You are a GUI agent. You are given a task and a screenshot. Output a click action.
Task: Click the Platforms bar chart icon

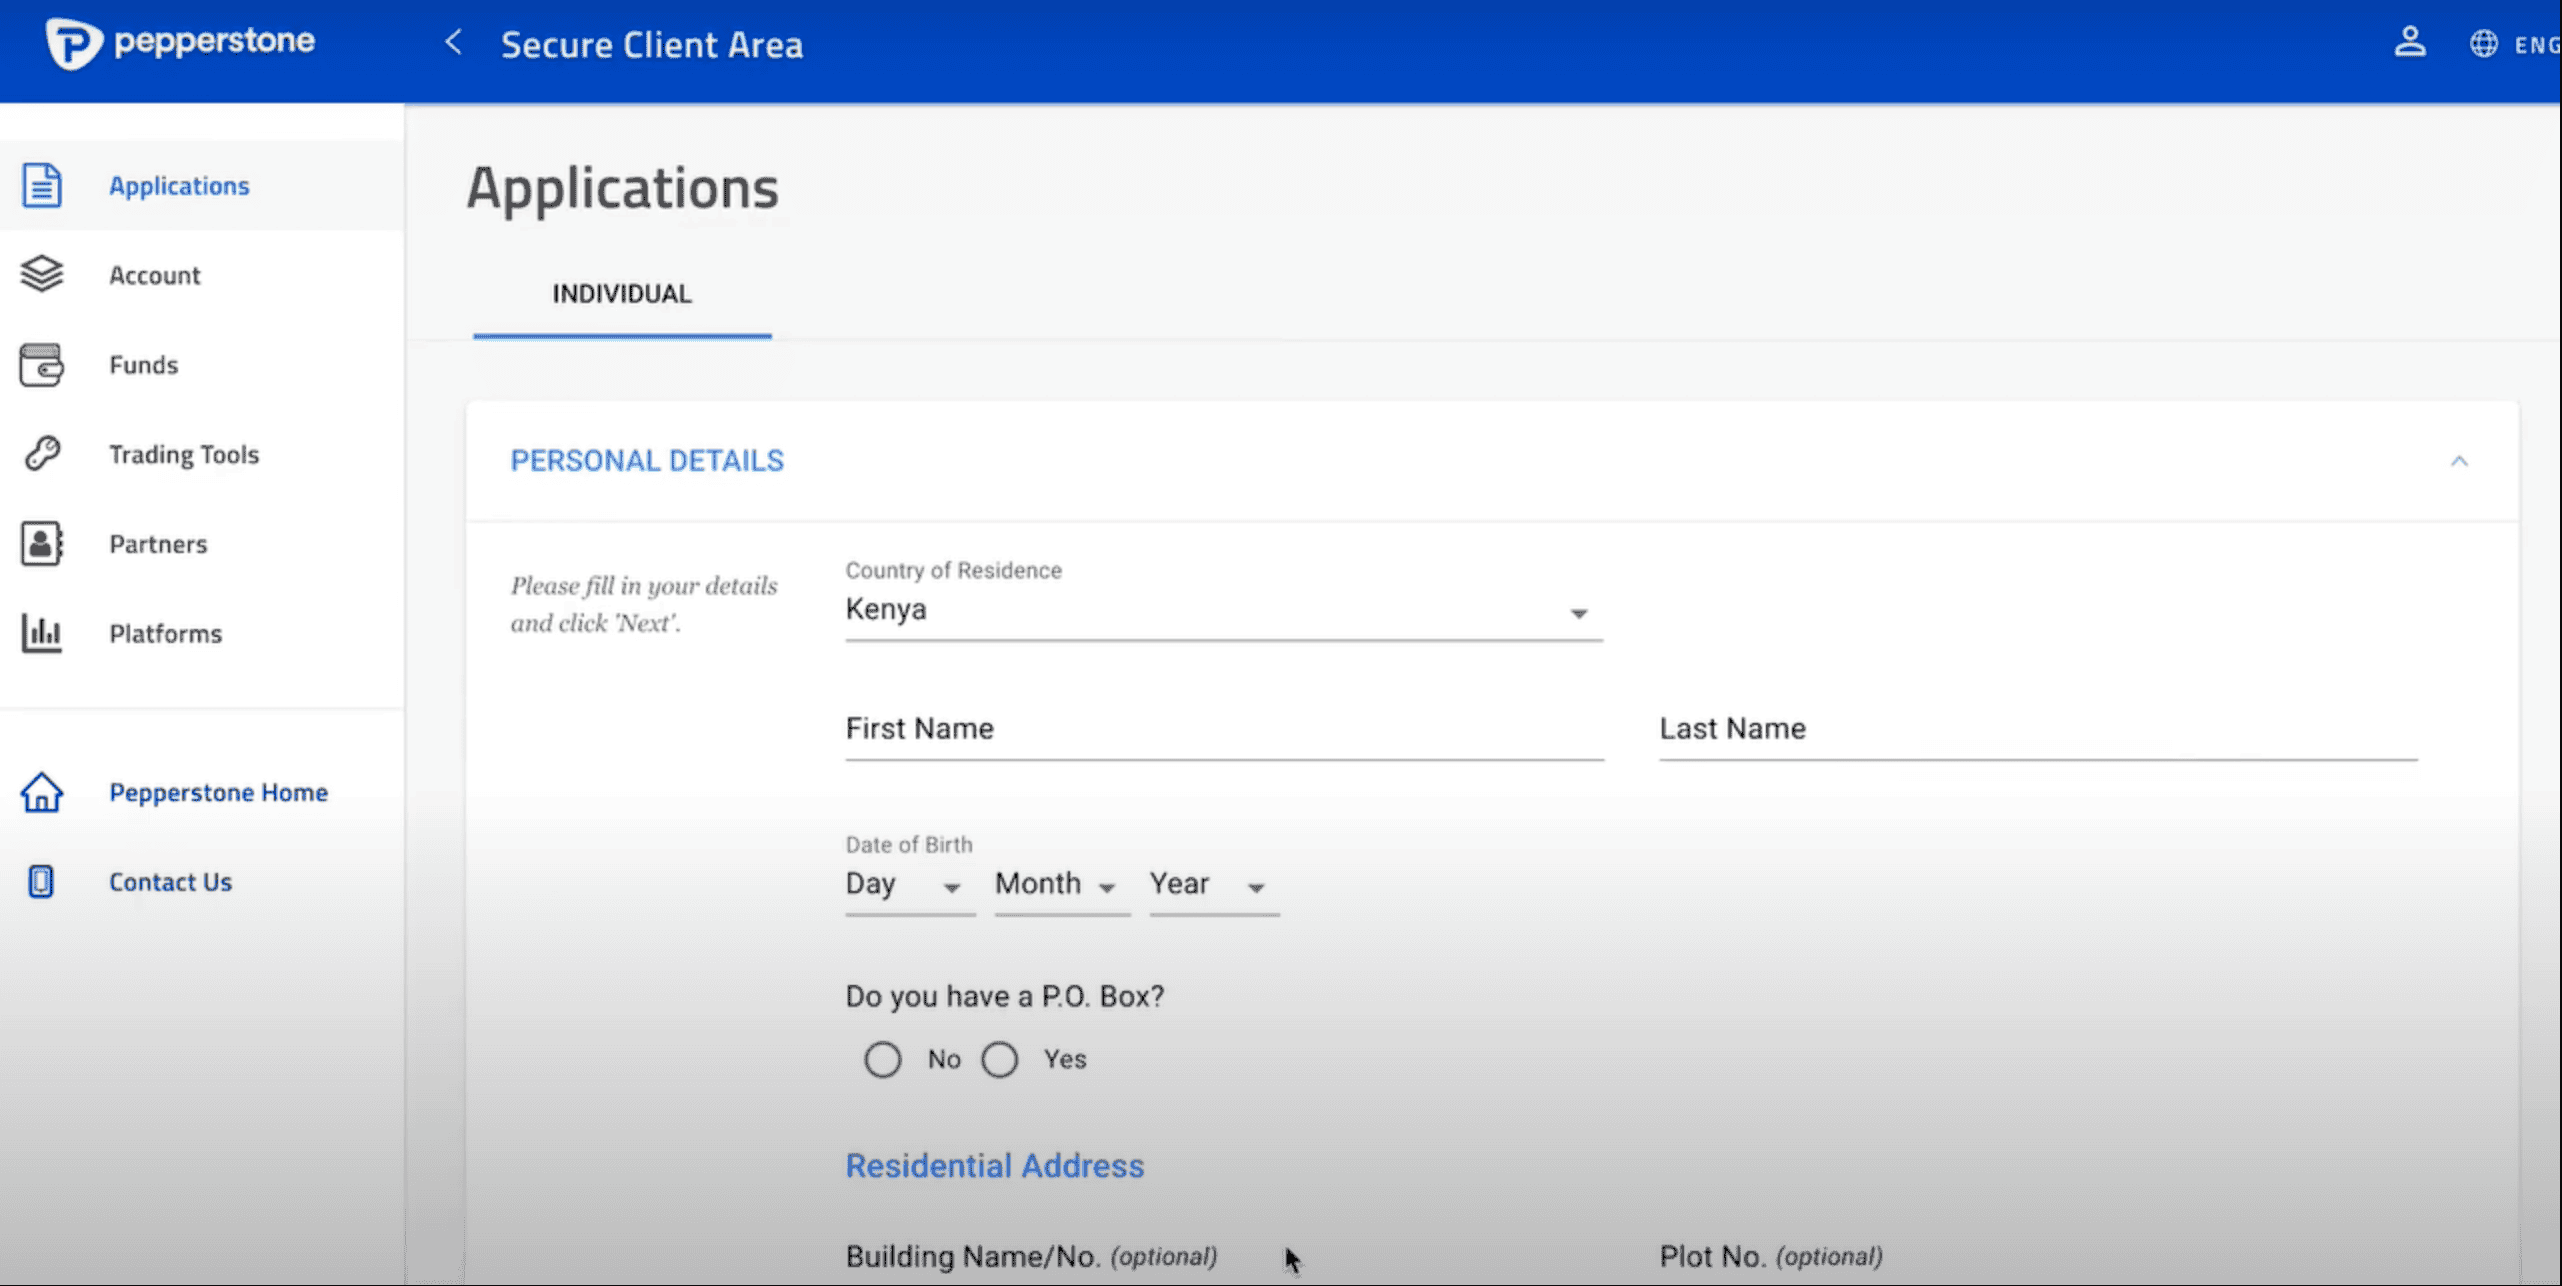pyautogui.click(x=41, y=633)
